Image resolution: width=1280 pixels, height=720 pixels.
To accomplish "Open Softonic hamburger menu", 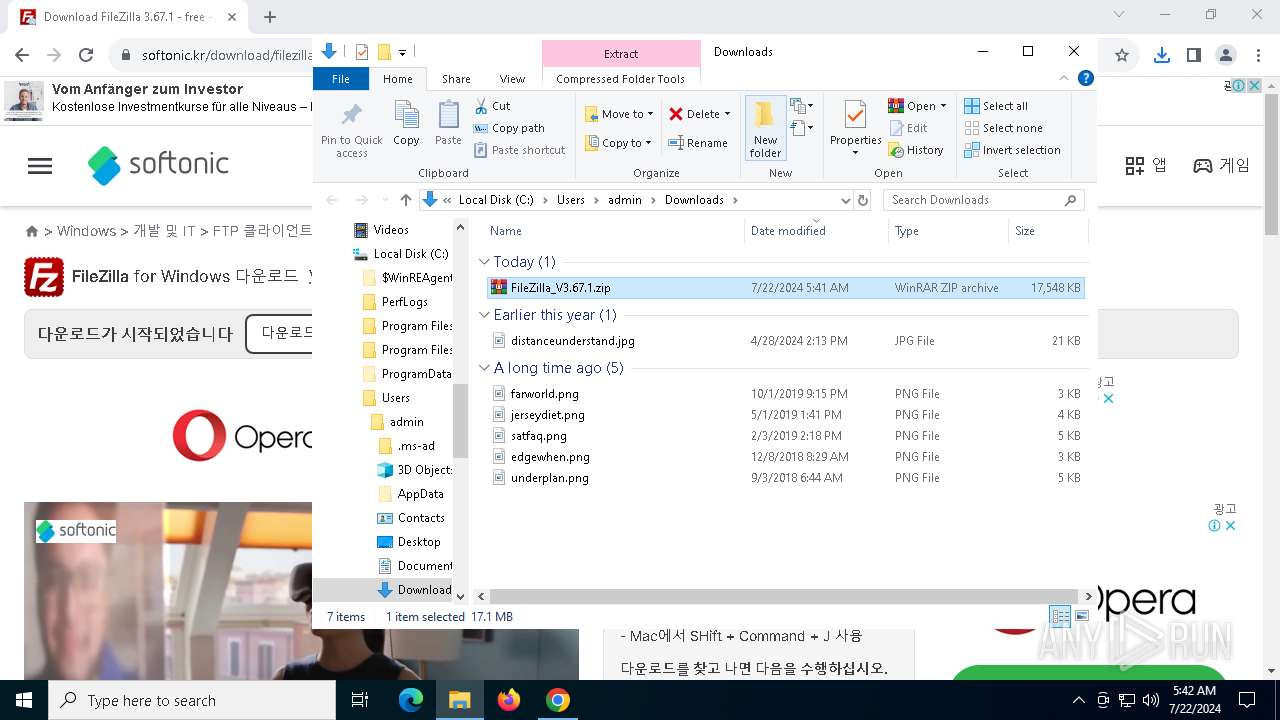I will (x=40, y=166).
